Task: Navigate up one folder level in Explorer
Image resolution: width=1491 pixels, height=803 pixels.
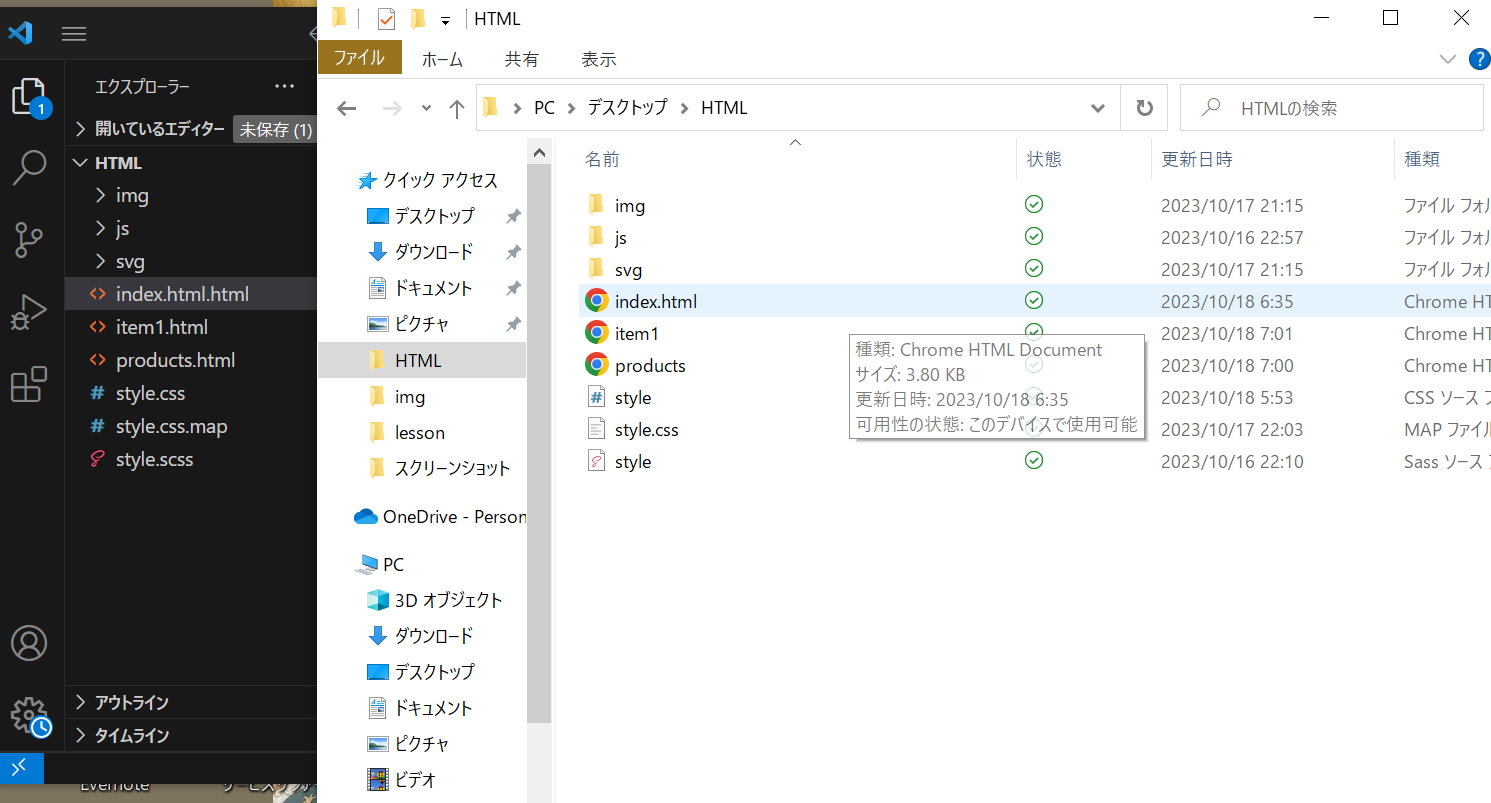Action: click(x=456, y=107)
